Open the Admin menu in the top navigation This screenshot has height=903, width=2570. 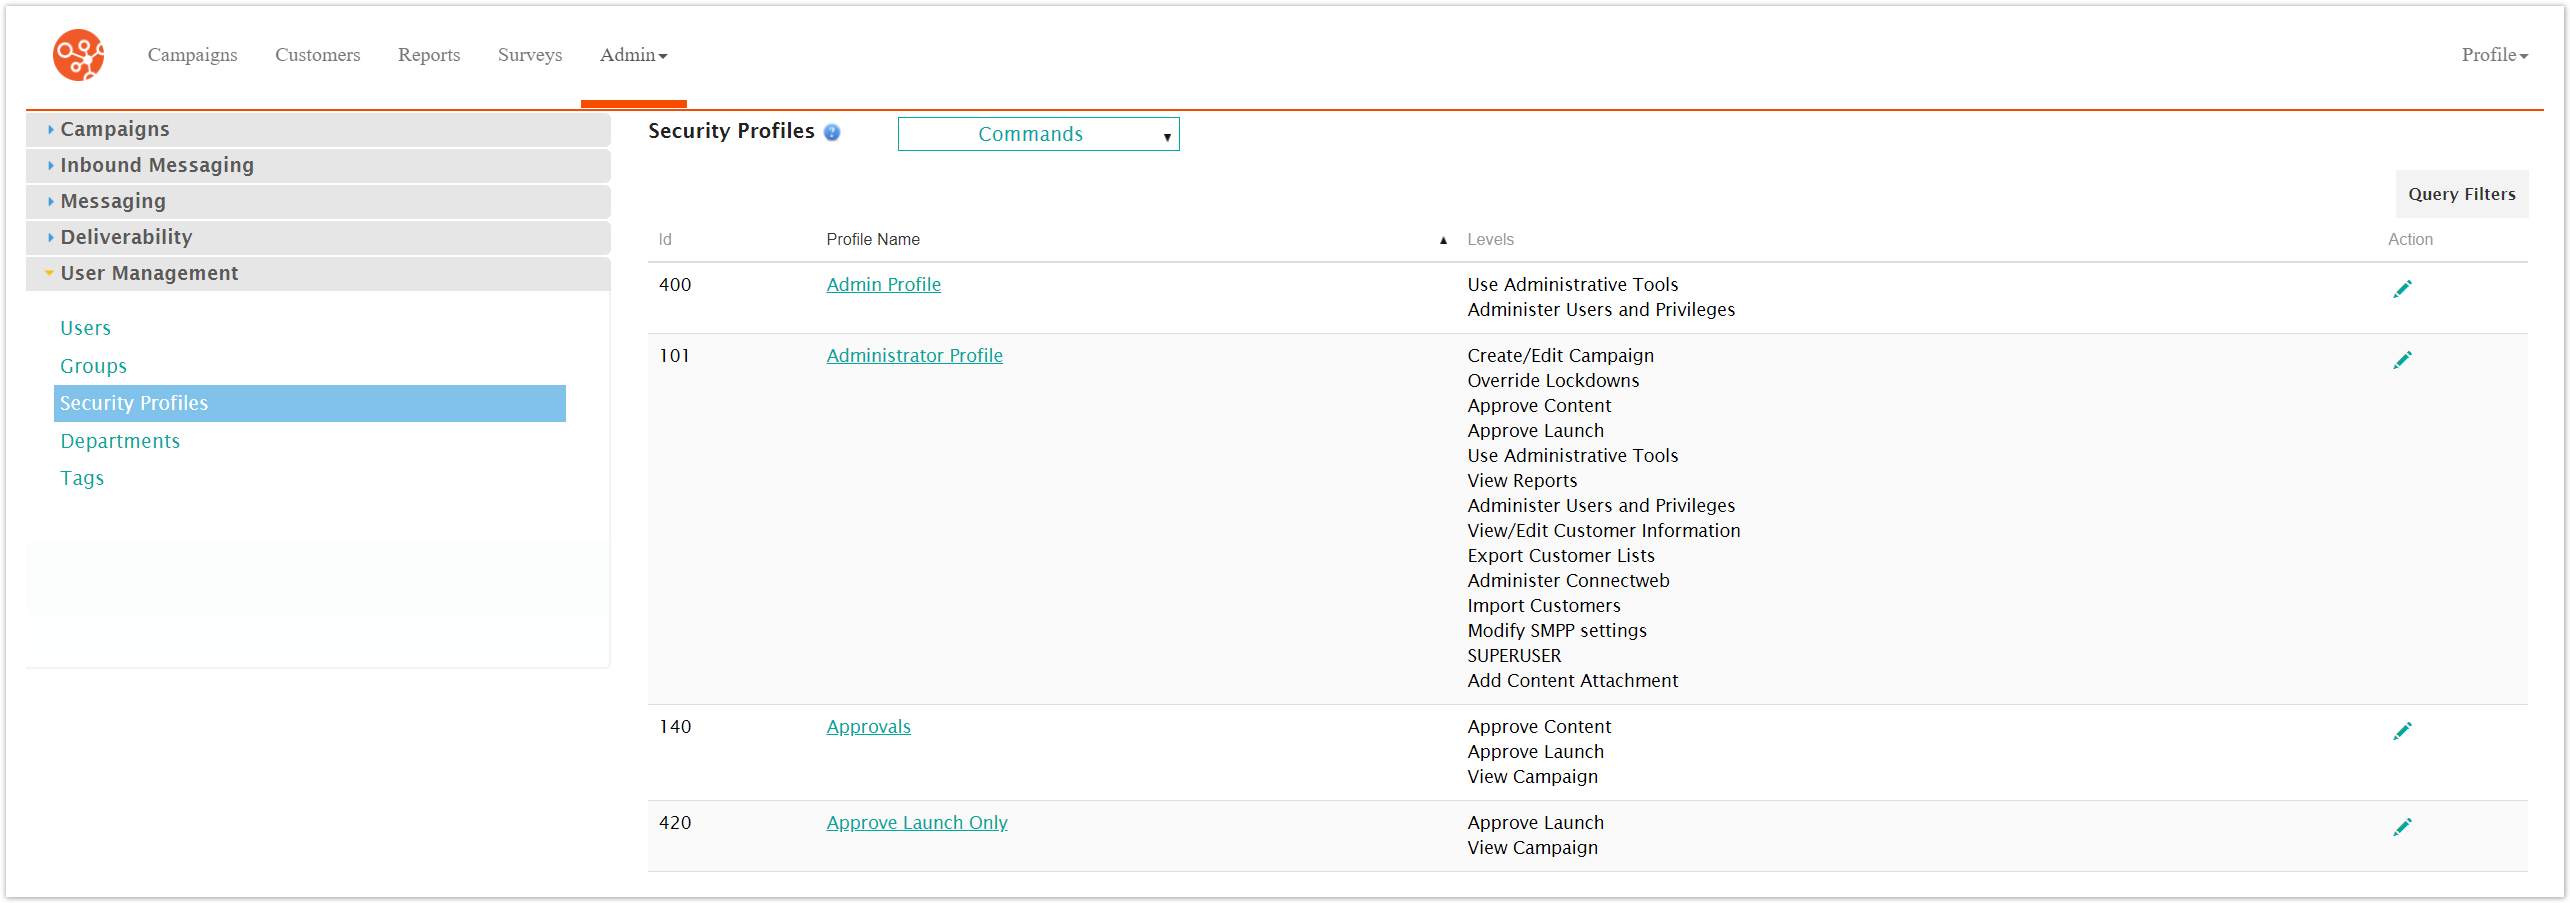632,55
